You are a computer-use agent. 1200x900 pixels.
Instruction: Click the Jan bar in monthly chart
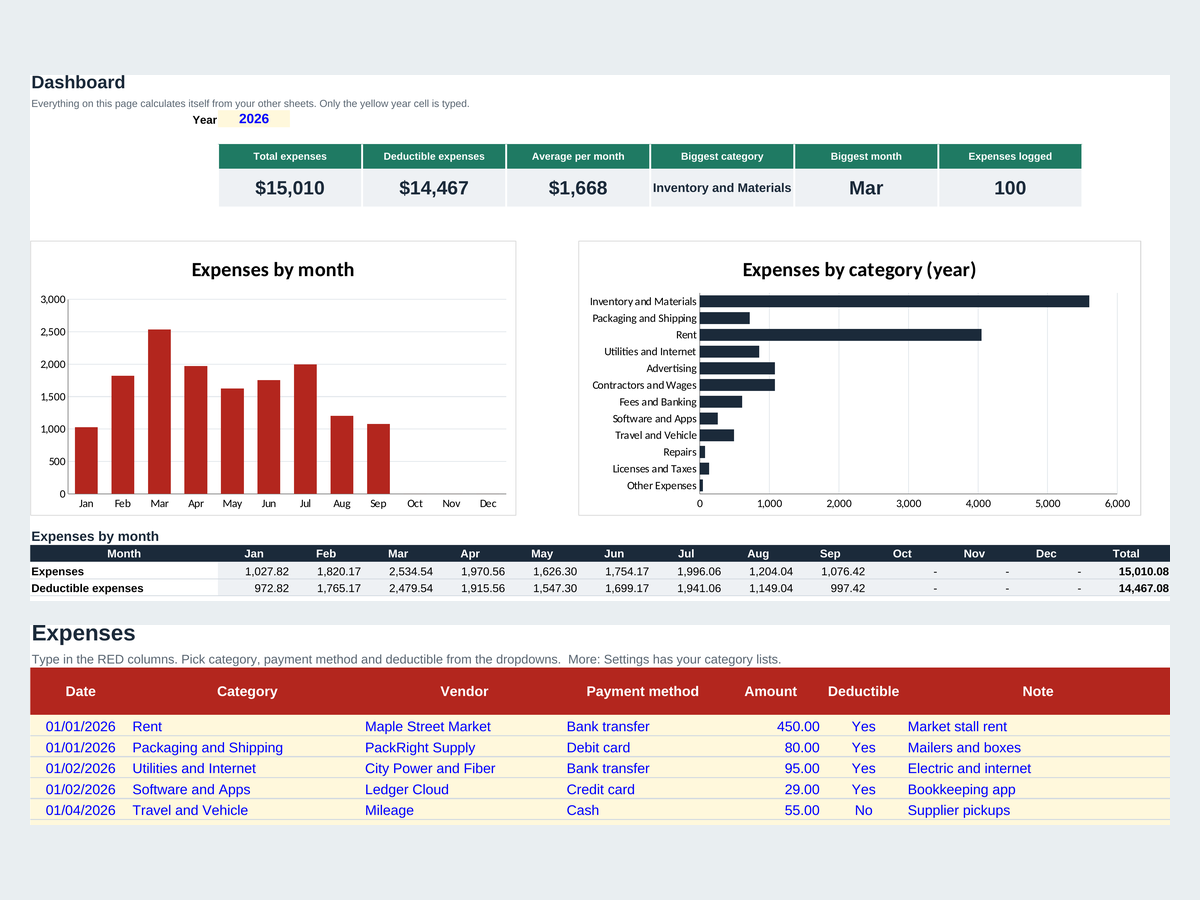pyautogui.click(x=86, y=460)
